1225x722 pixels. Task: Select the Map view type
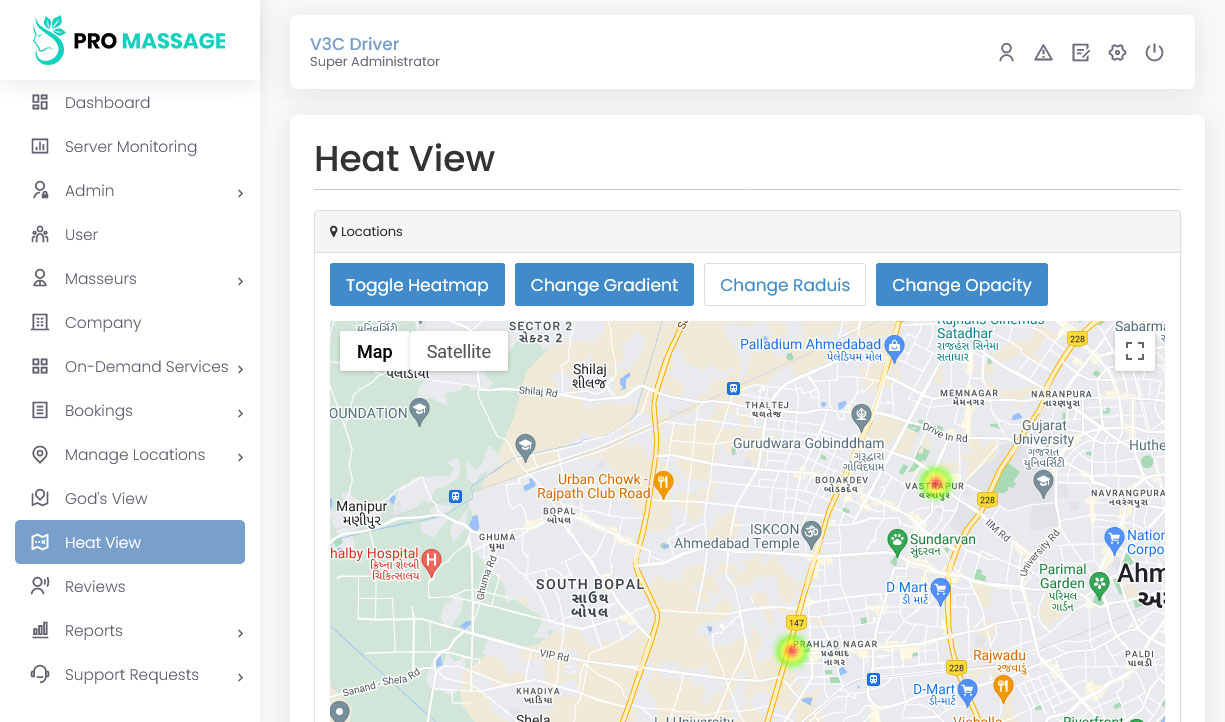375,351
